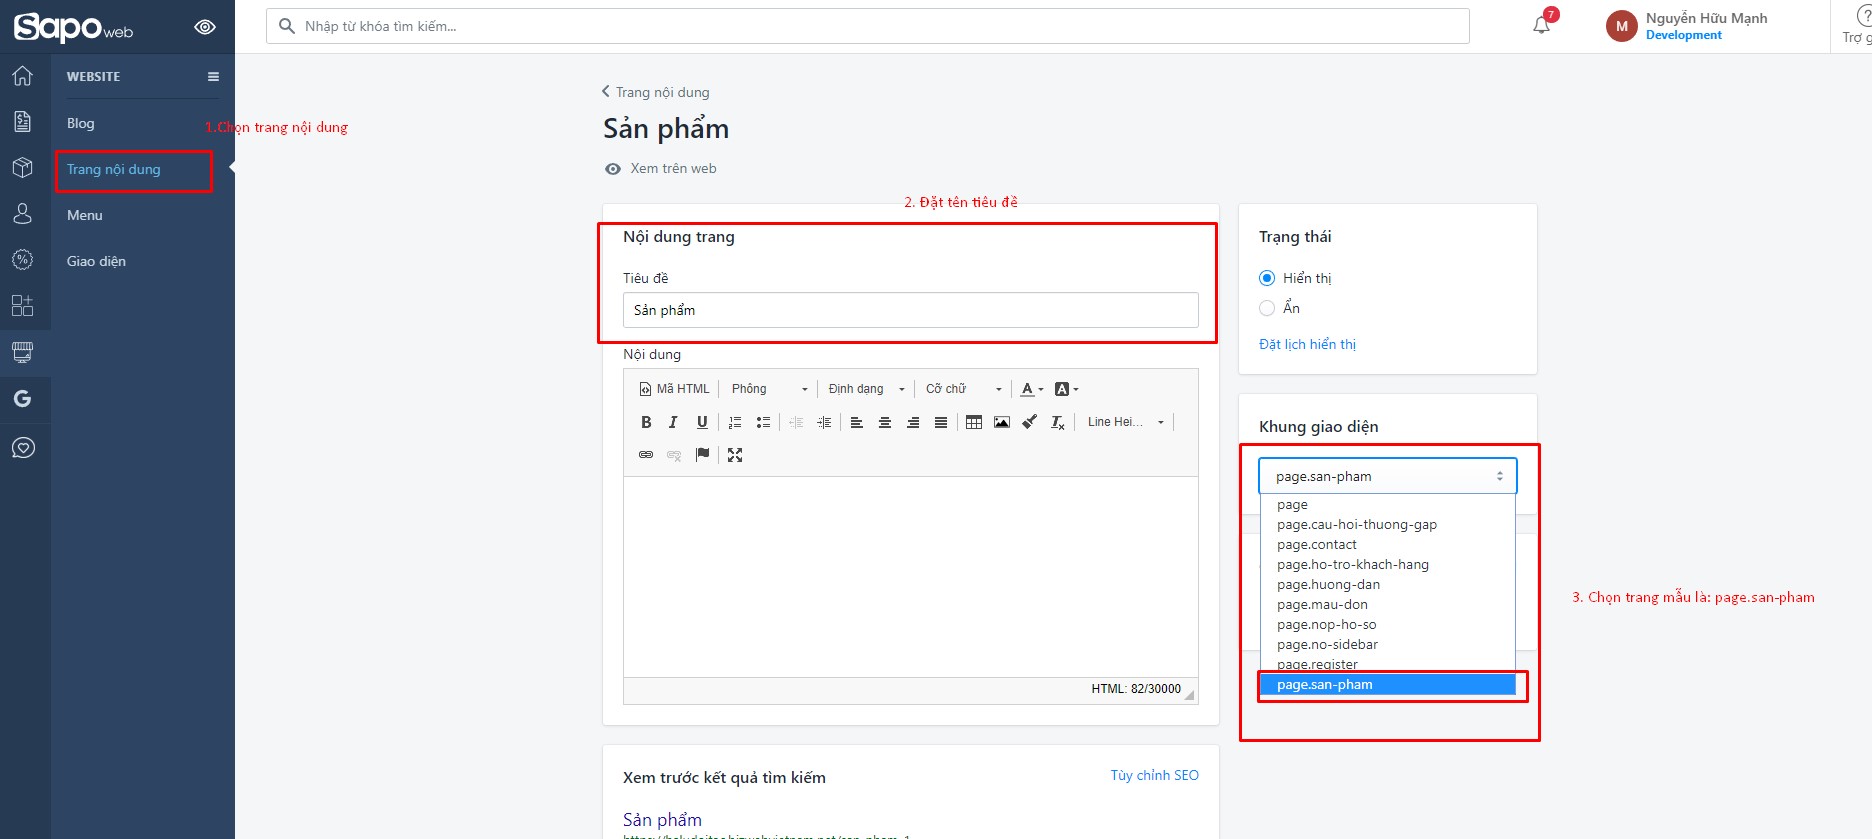Open Trang nội dung menu item
The image size is (1872, 839).
114,169
